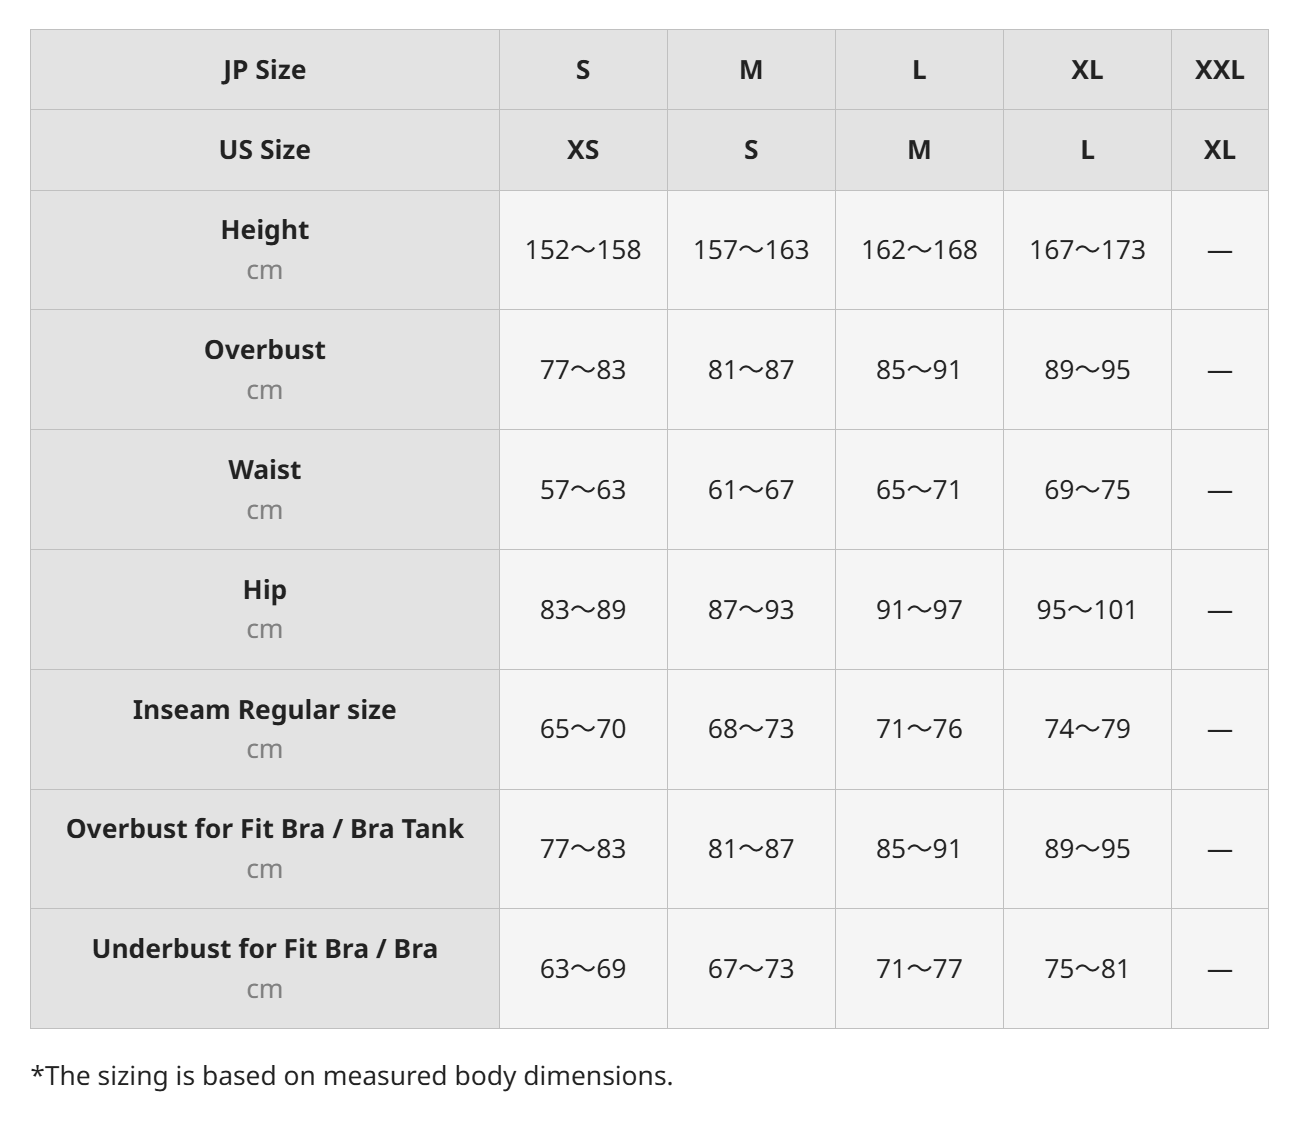Click the JP Size header cell
Viewport: 1300px width, 1124px height.
pos(264,70)
